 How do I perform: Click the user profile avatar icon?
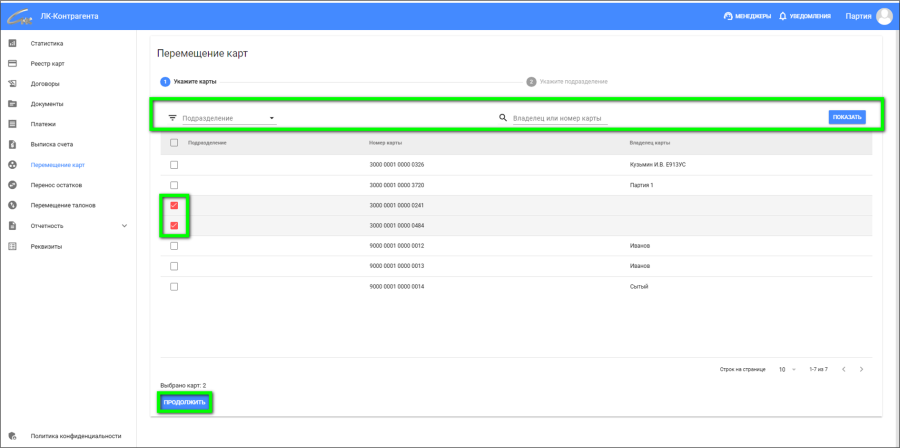(883, 16)
